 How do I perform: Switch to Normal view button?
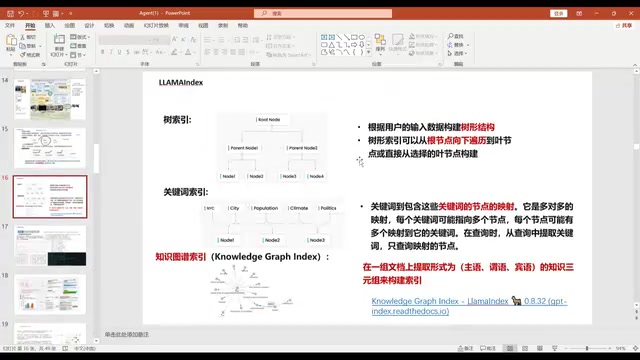coord(510,348)
